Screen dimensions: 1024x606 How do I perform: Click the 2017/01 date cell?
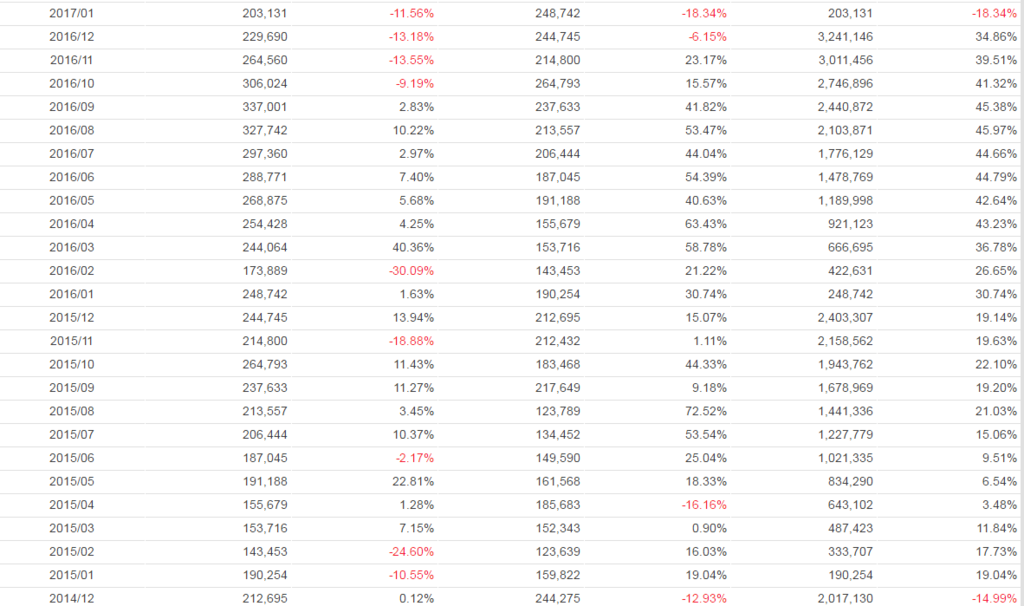(x=70, y=13)
